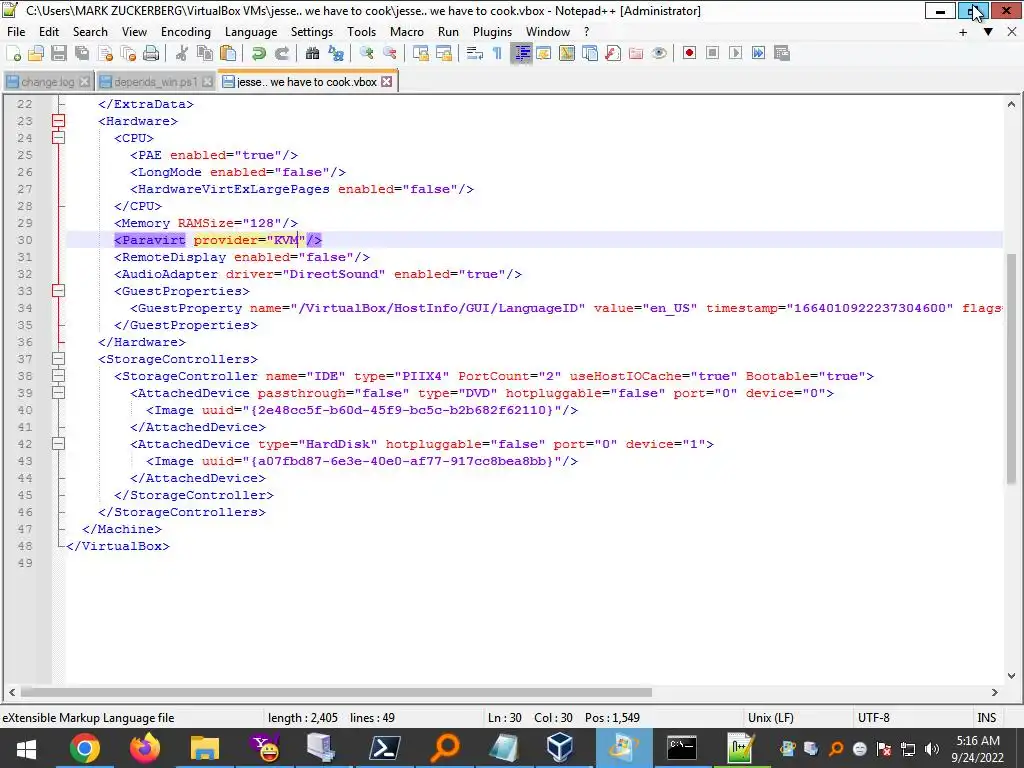This screenshot has width=1024, height=768.
Task: Click the Unix (LF) line ending status field
Action: [771, 717]
